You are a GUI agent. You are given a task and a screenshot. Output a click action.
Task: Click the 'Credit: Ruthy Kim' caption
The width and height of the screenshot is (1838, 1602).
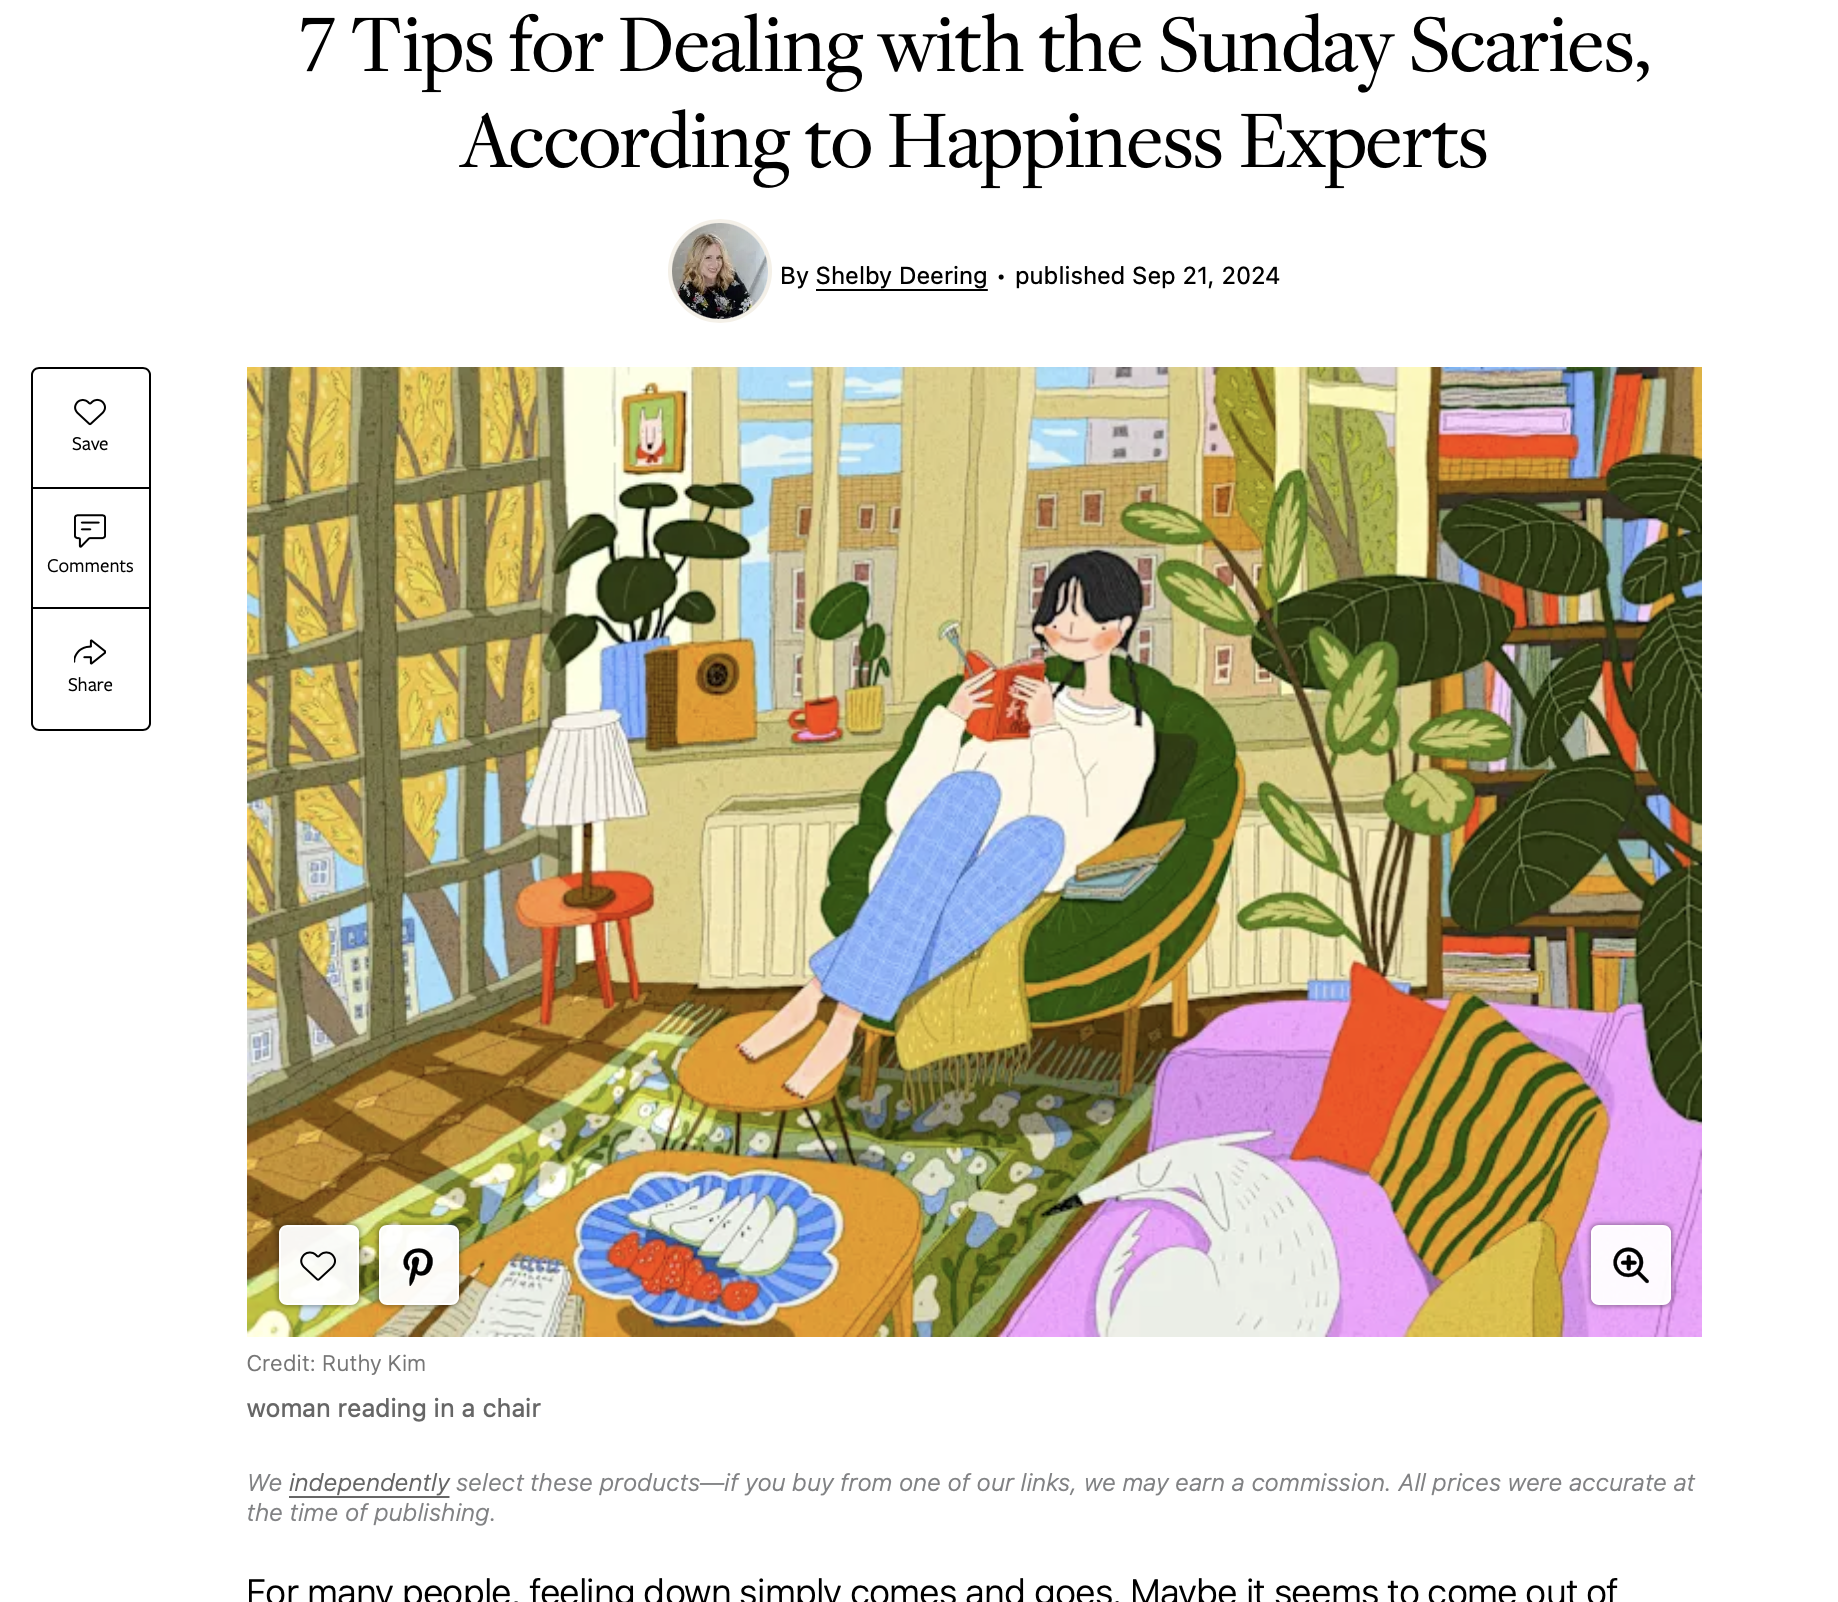[336, 1364]
